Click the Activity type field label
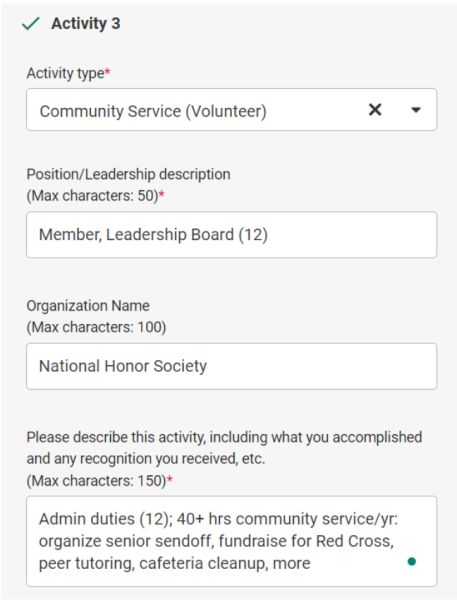This screenshot has width=457, height=600. click(x=65, y=73)
